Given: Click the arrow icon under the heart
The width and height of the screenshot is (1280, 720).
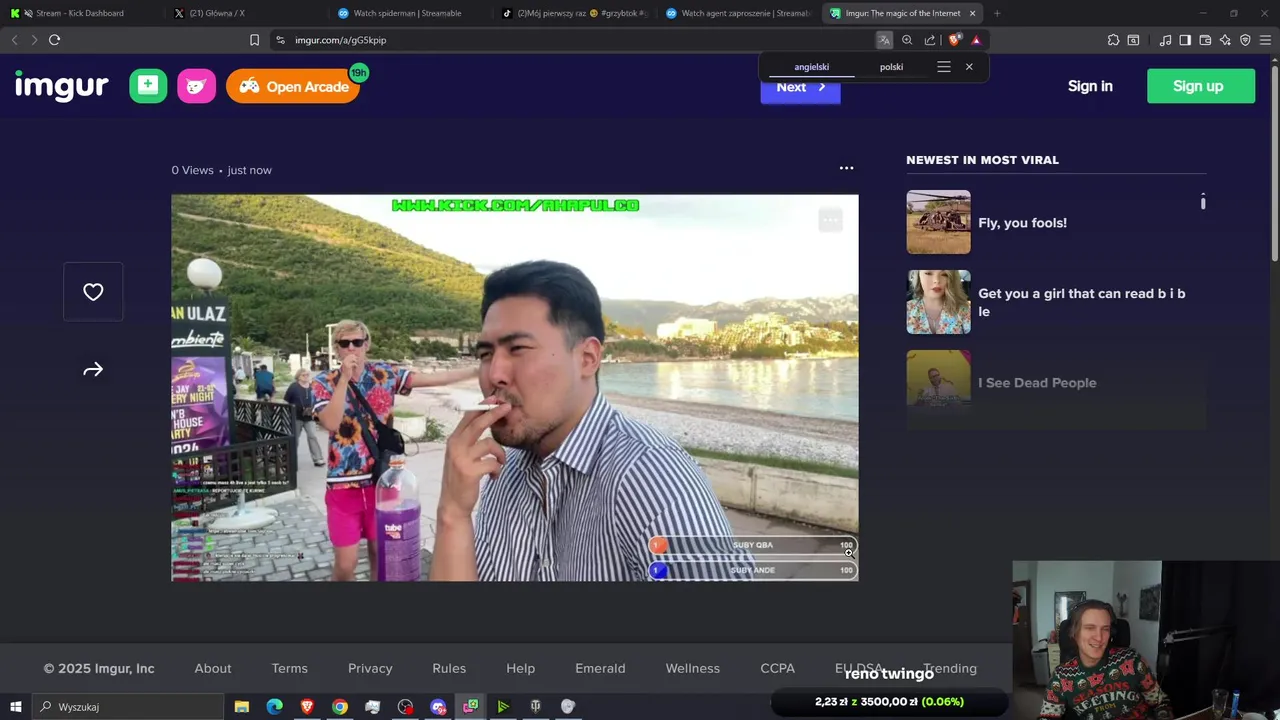Looking at the screenshot, I should (93, 370).
